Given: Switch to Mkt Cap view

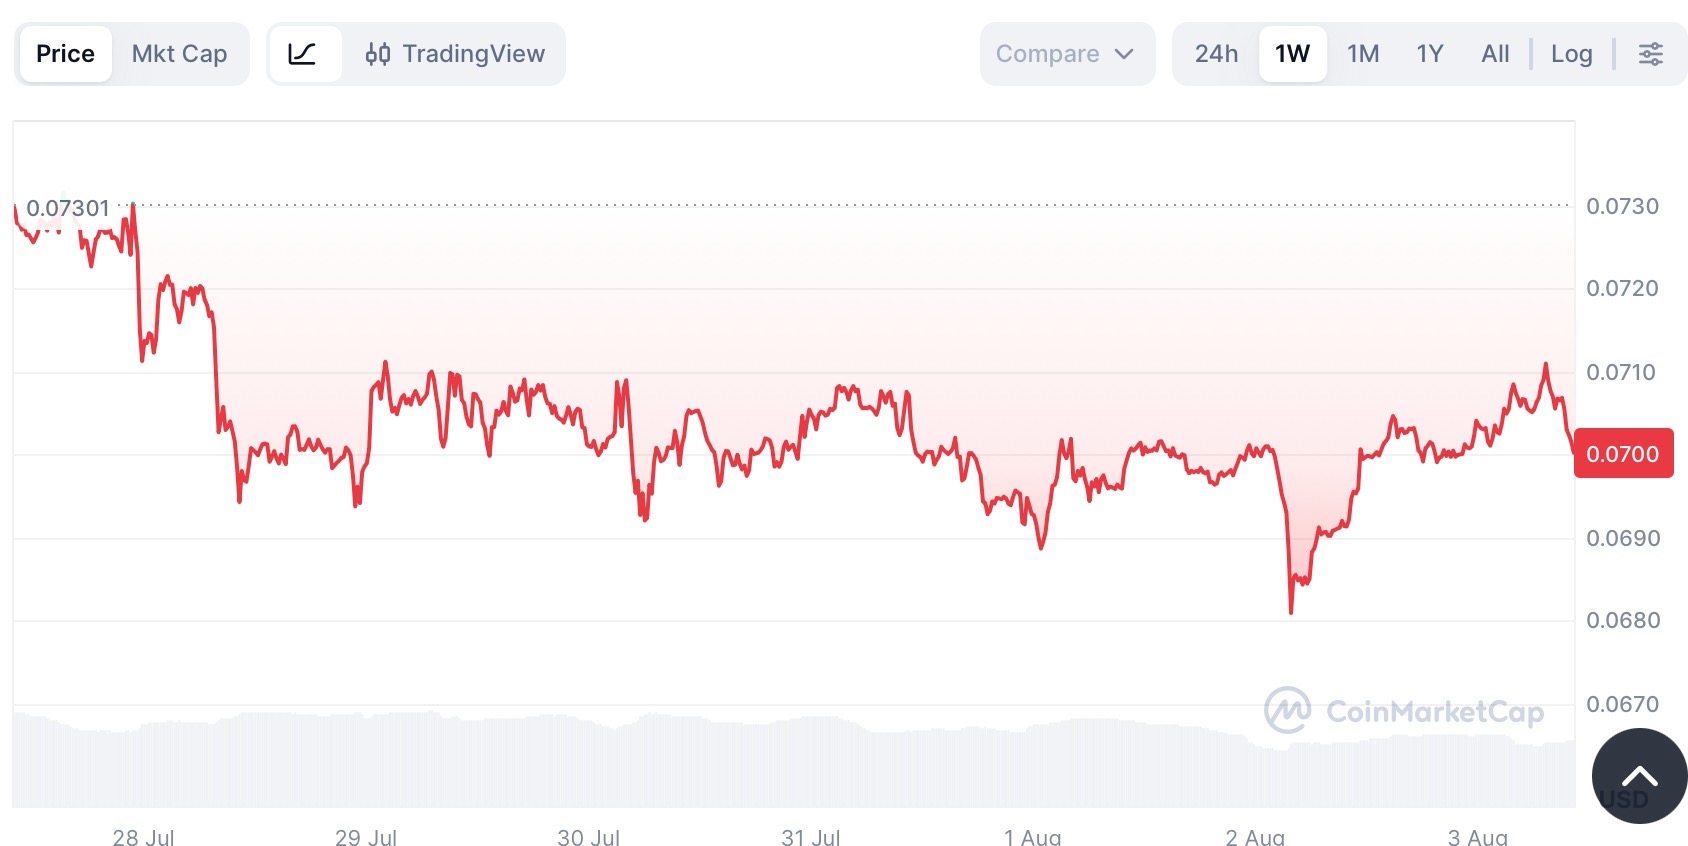Looking at the screenshot, I should coord(180,54).
